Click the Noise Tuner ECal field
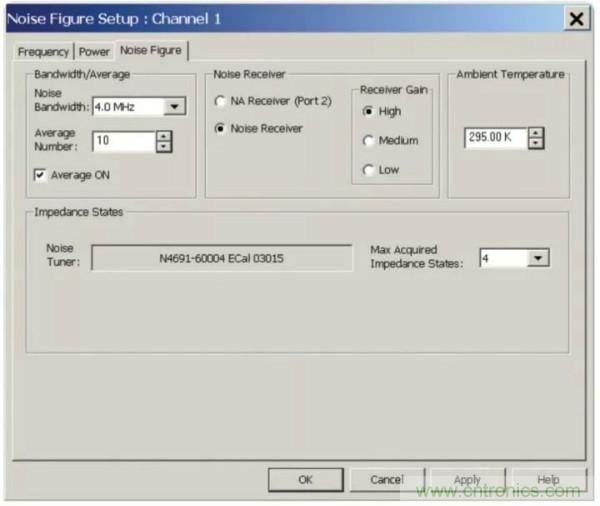 pos(221,258)
